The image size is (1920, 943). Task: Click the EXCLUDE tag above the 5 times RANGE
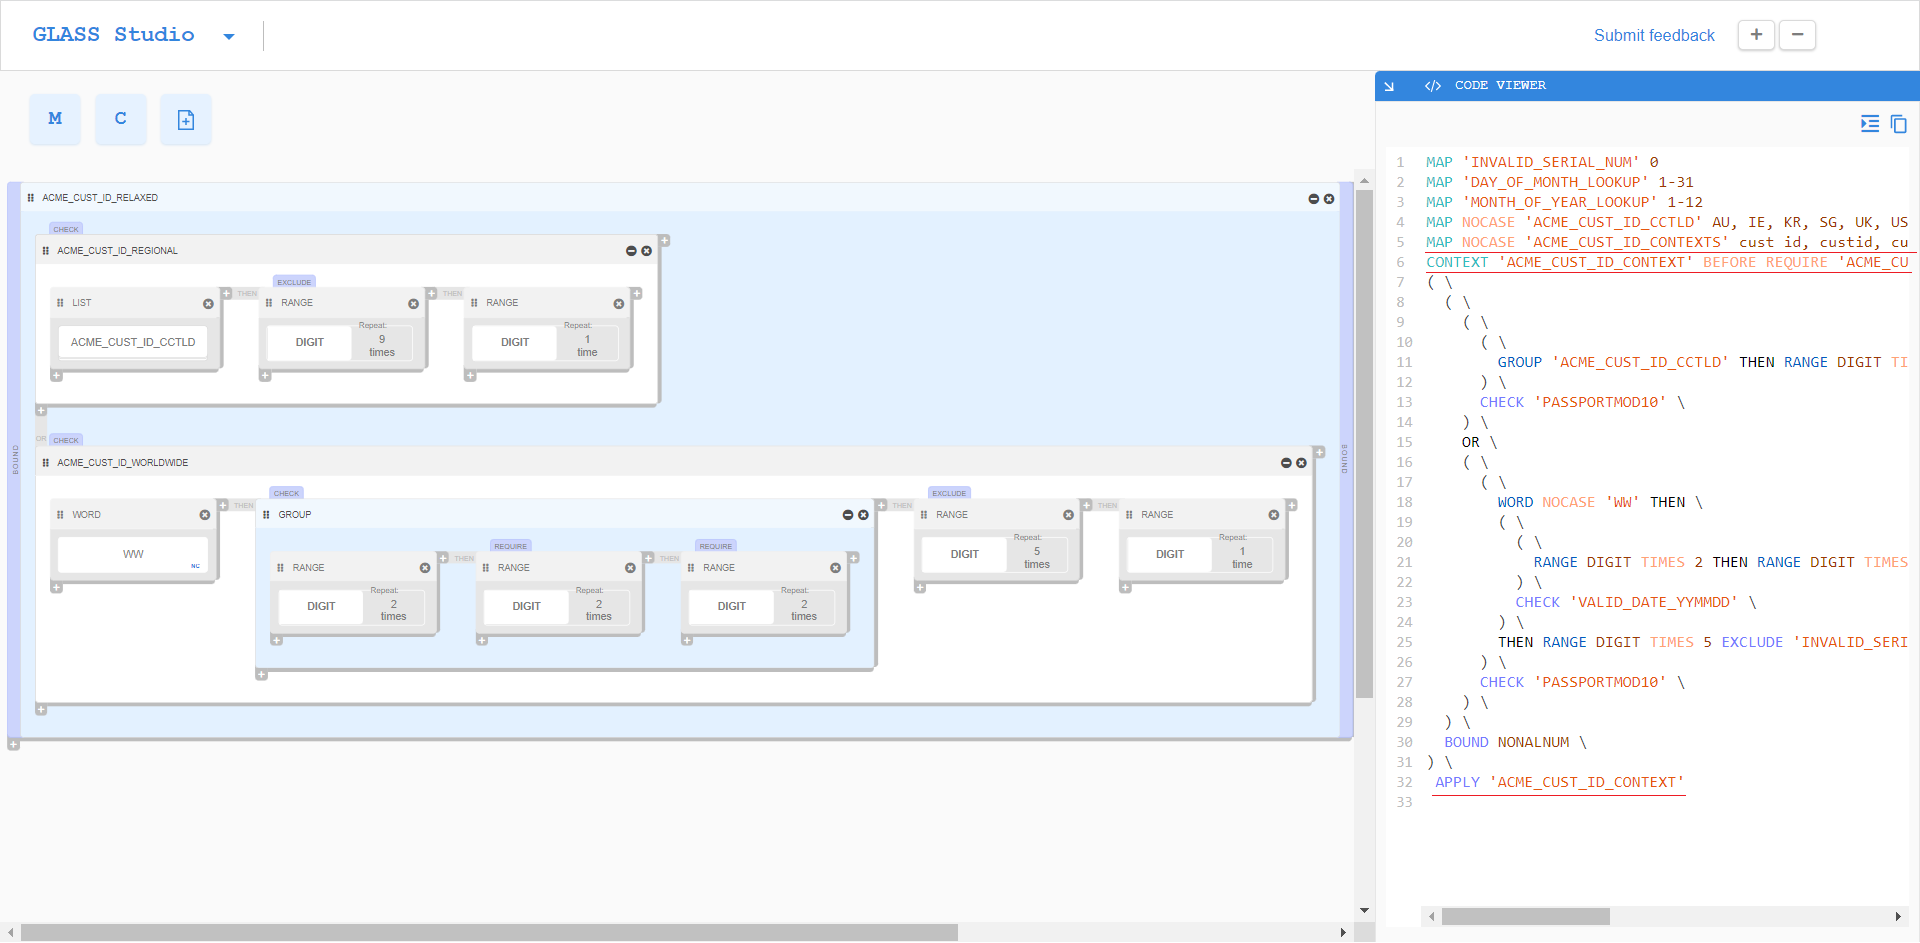pos(949,493)
